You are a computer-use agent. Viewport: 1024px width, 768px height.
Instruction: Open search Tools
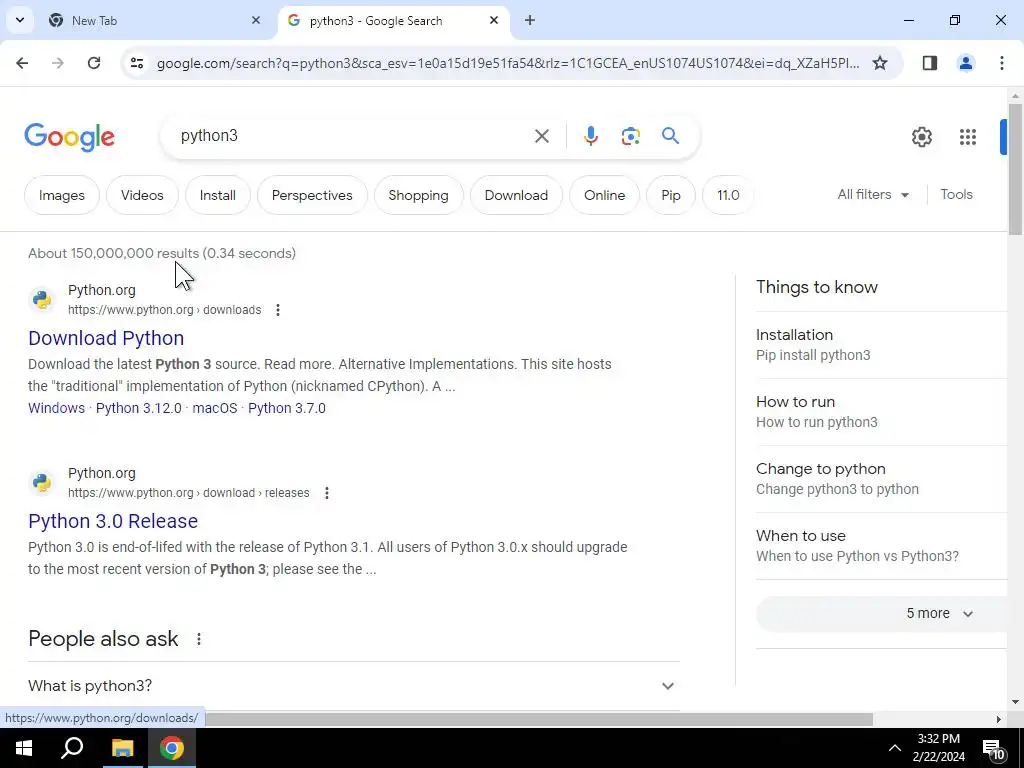click(x=956, y=195)
